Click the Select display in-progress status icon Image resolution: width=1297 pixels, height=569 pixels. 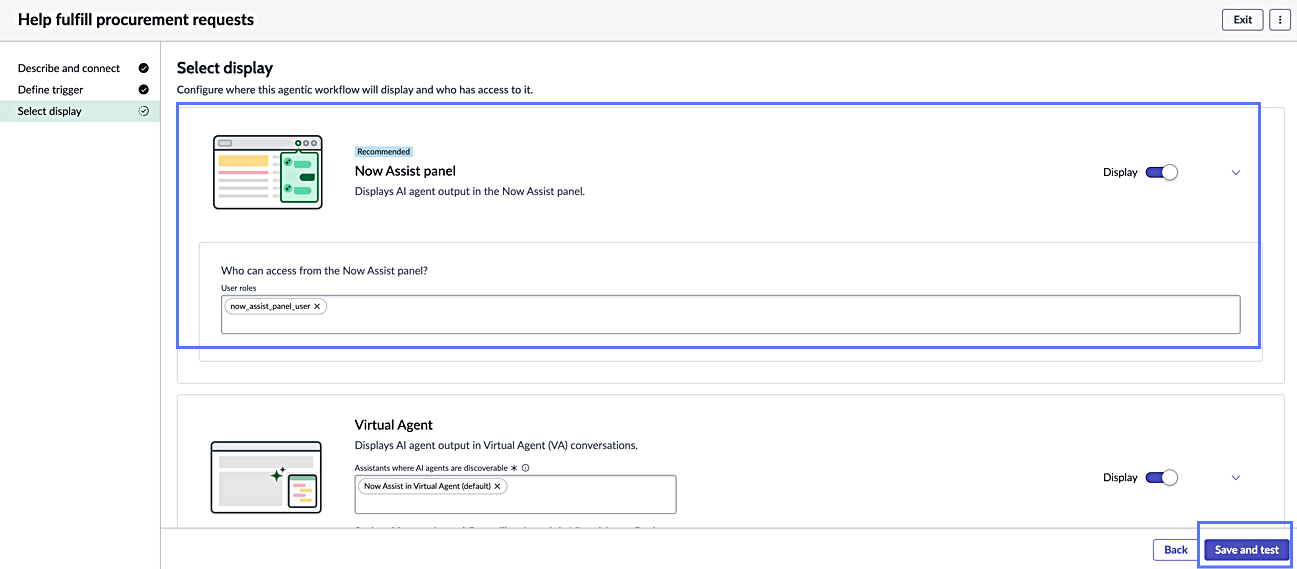[143, 111]
